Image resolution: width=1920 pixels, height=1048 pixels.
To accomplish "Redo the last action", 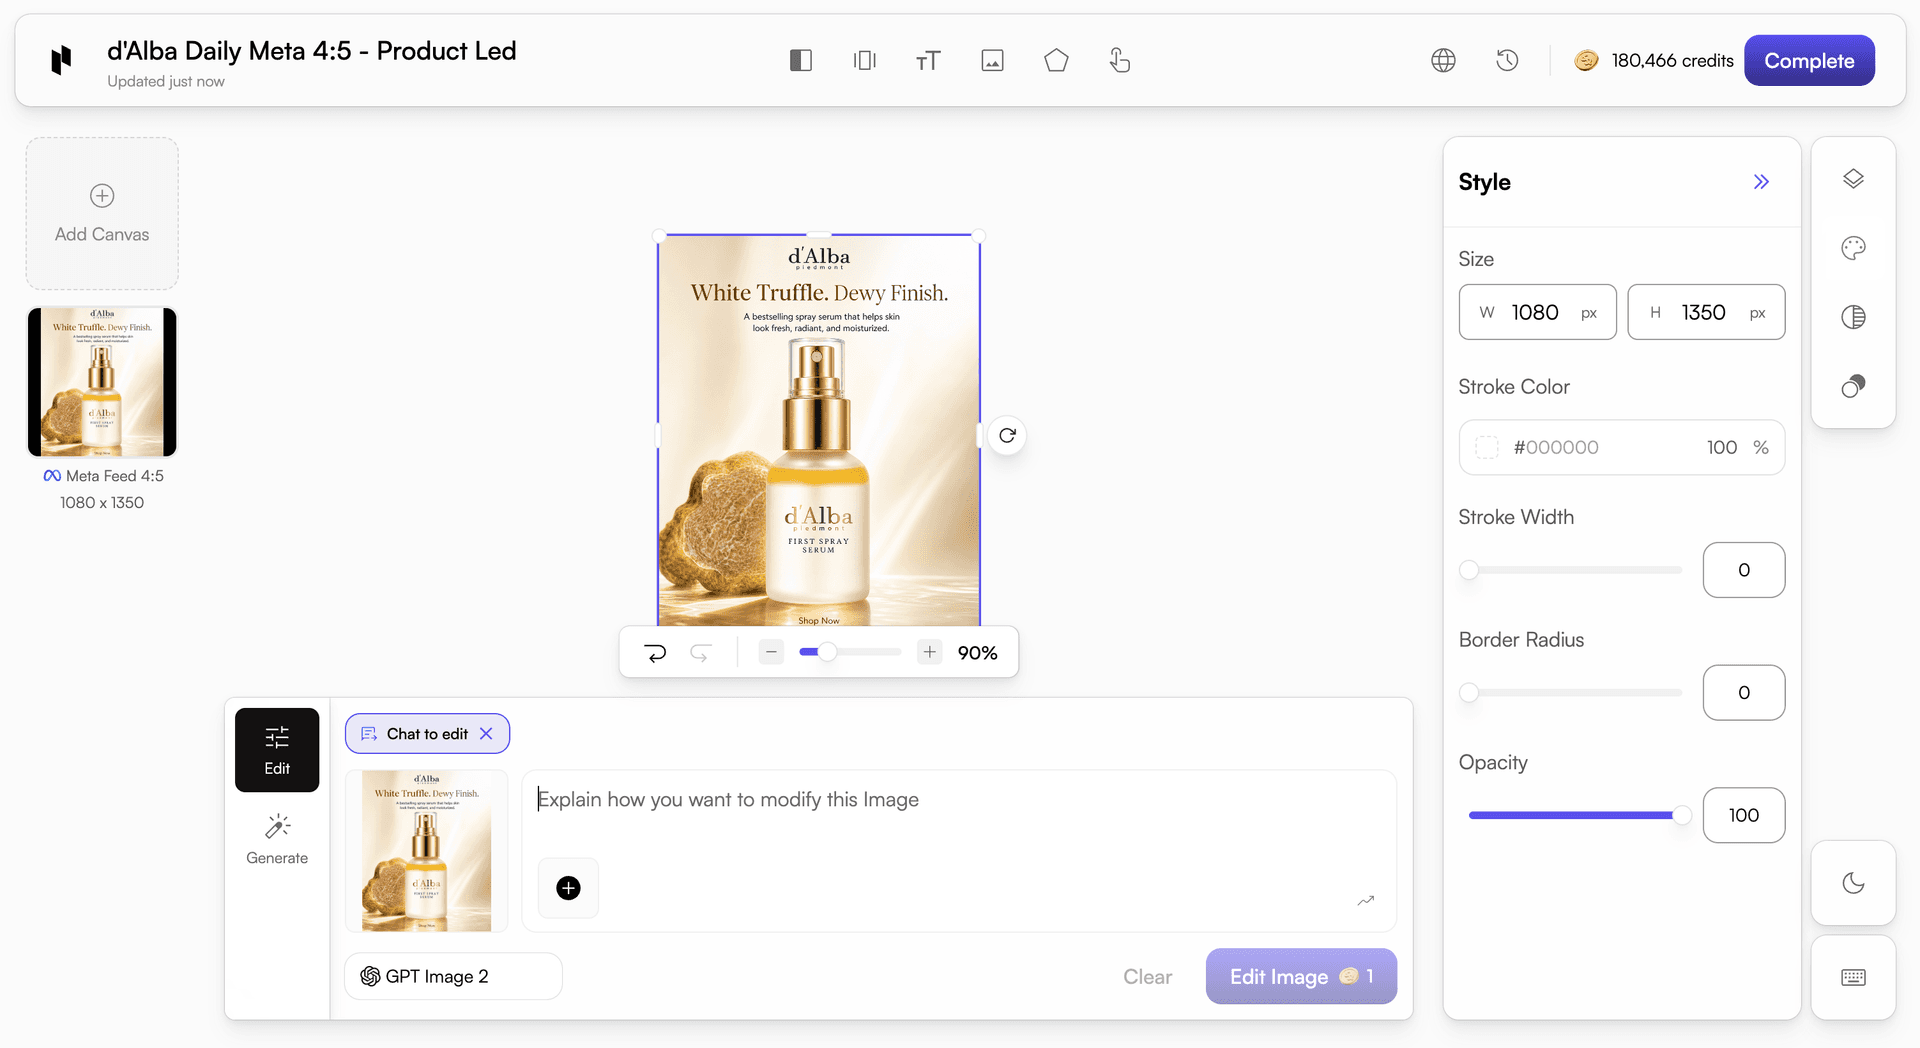I will 701,653.
